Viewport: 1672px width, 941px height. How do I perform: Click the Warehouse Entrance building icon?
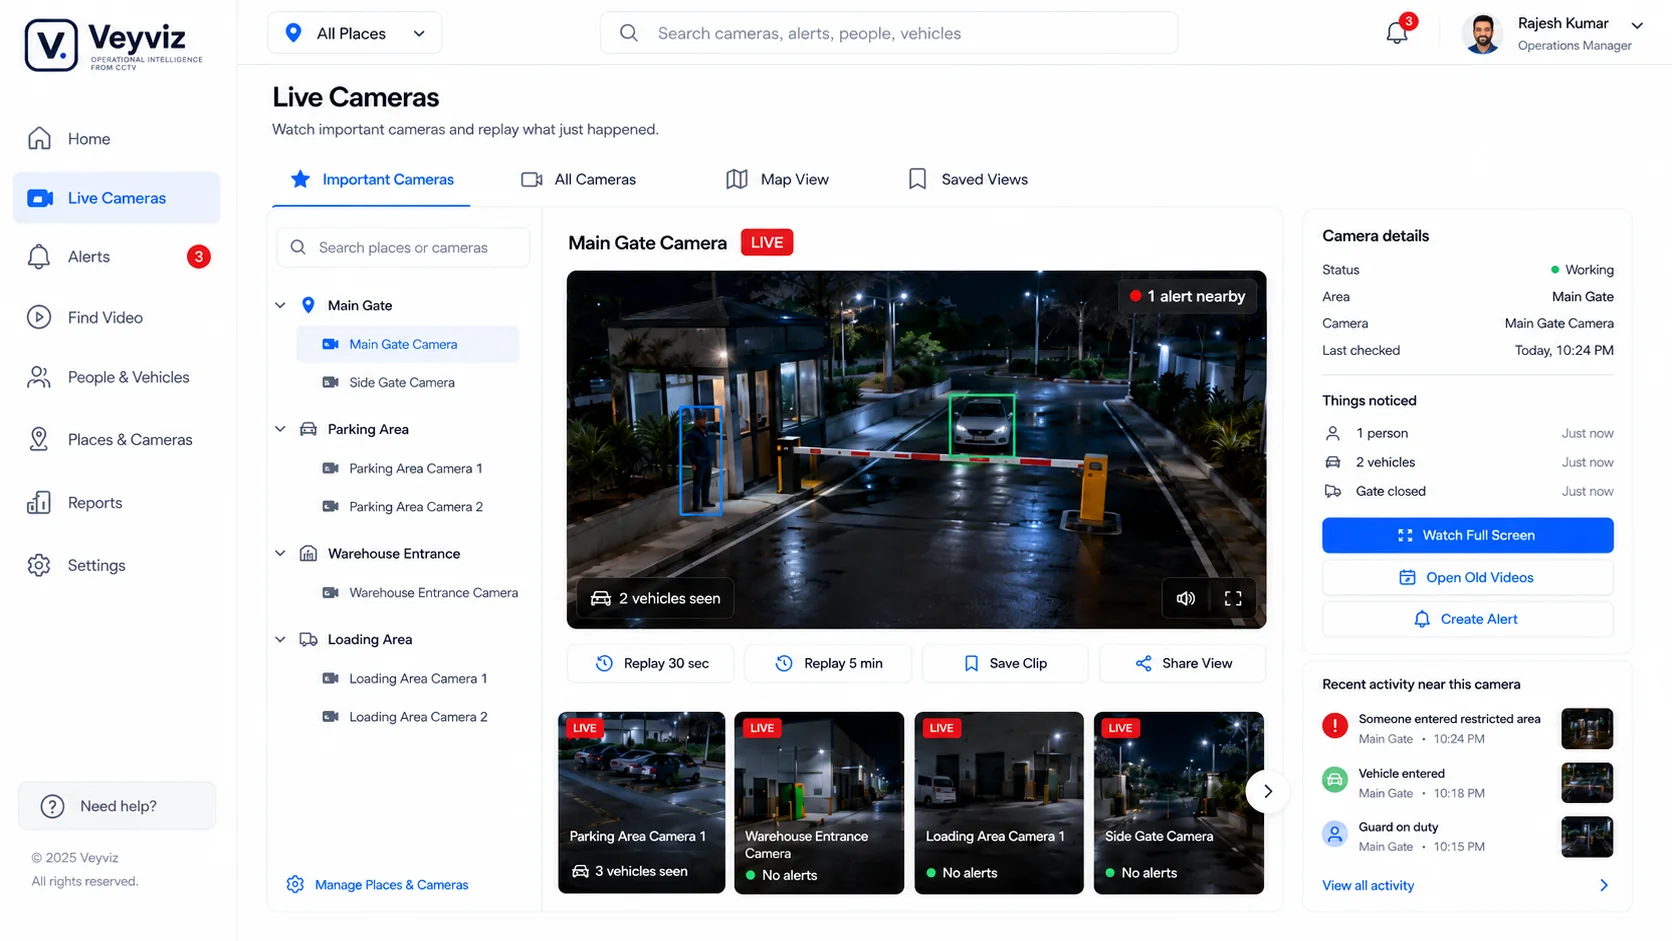308,553
